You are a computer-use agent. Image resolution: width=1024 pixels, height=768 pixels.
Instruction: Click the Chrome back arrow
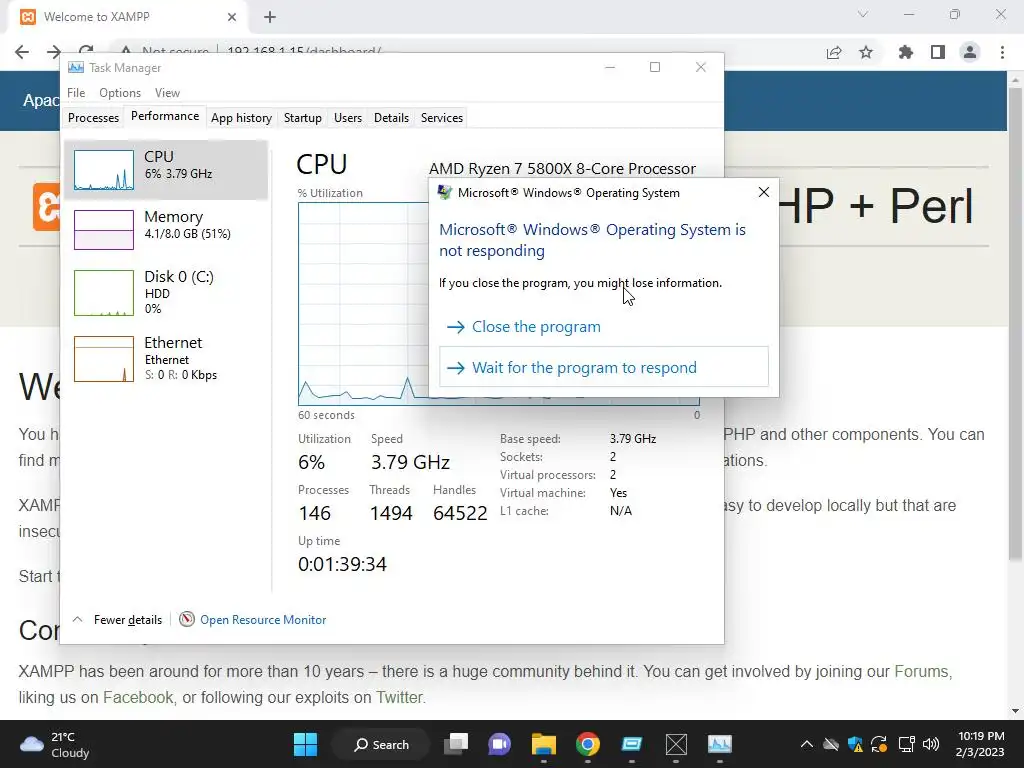[22, 52]
